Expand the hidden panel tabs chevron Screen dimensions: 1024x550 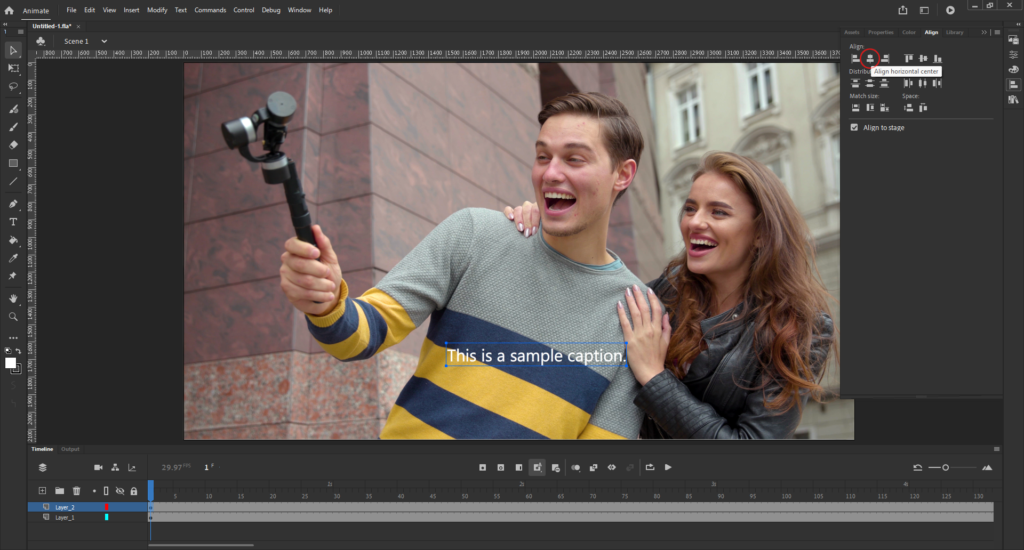tap(983, 32)
